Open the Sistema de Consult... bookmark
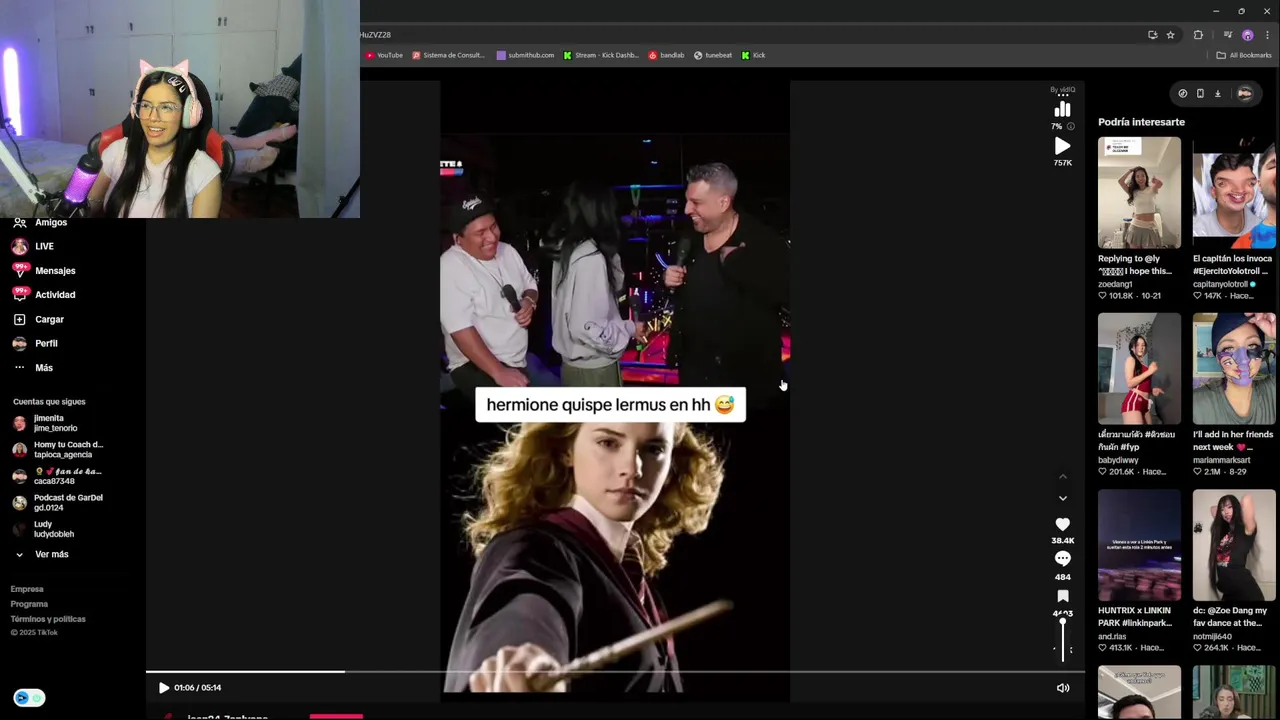The height and width of the screenshot is (720, 1280). pyautogui.click(x=448, y=55)
